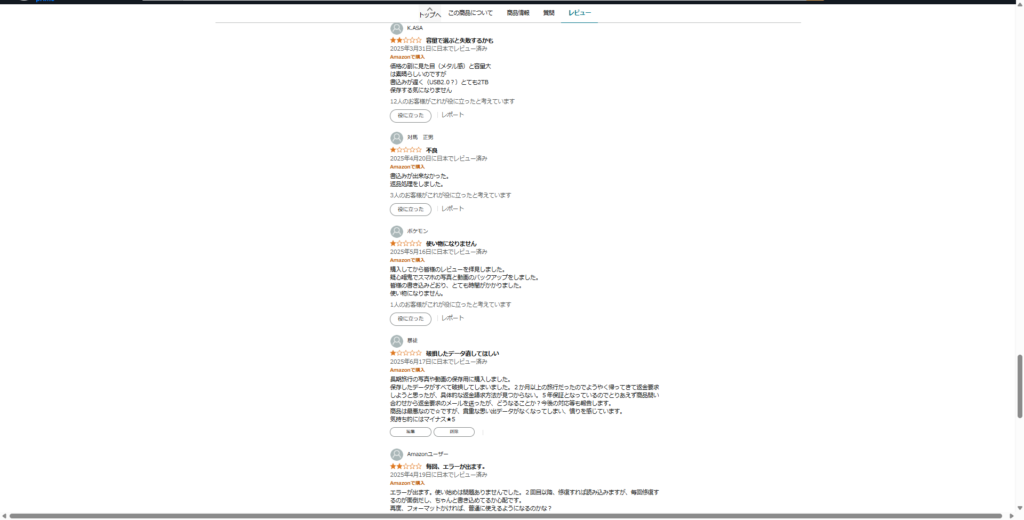Report the 不良 review with レポート
This screenshot has height=520, width=1024.
click(x=453, y=209)
